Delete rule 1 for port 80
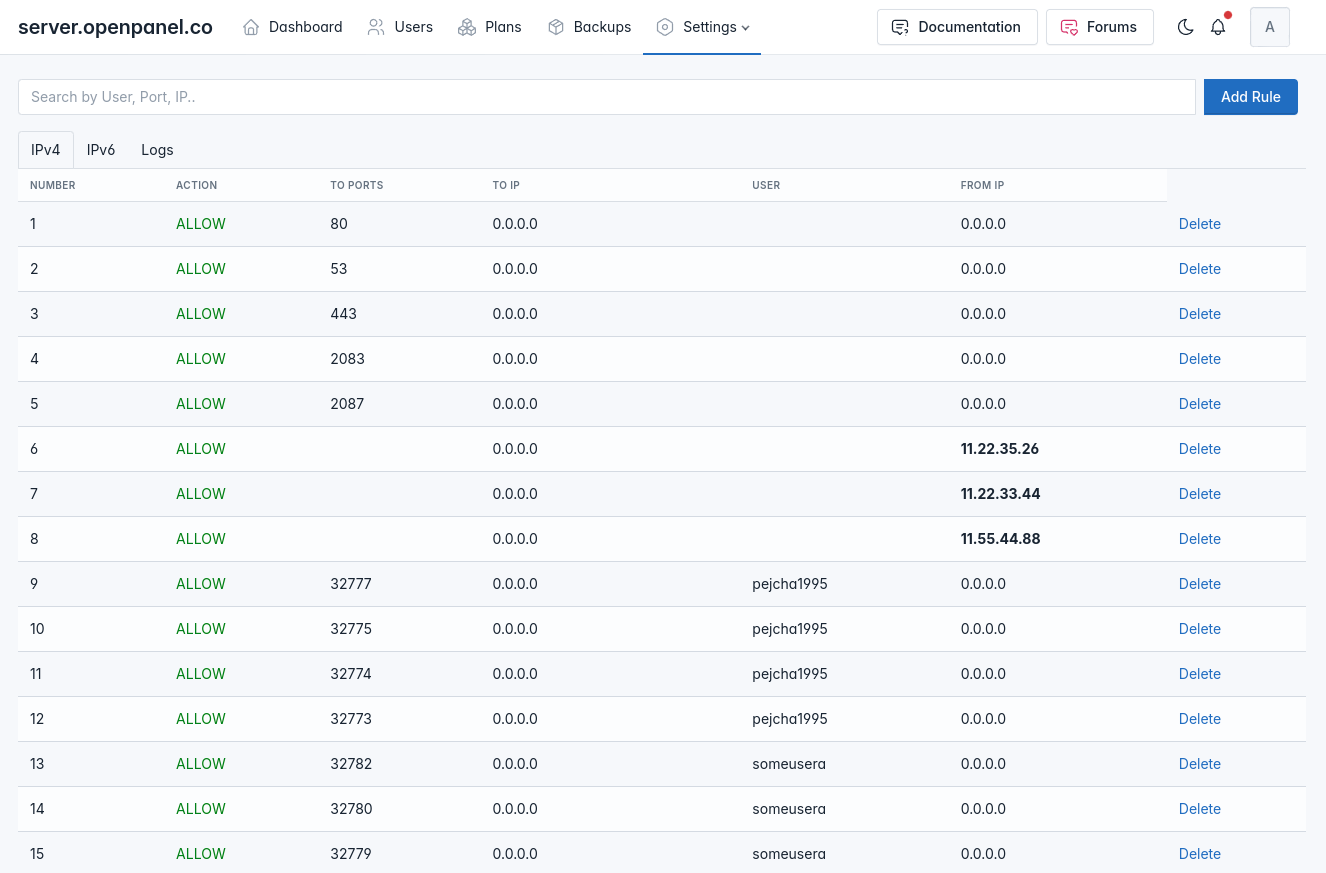Screen dimensions: 1326x873 pyautogui.click(x=1199, y=224)
